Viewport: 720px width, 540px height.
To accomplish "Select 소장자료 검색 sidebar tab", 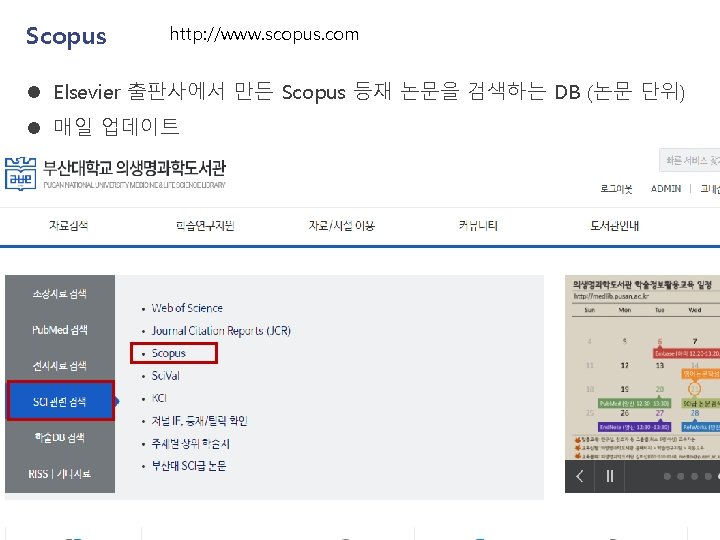I will click(60, 293).
